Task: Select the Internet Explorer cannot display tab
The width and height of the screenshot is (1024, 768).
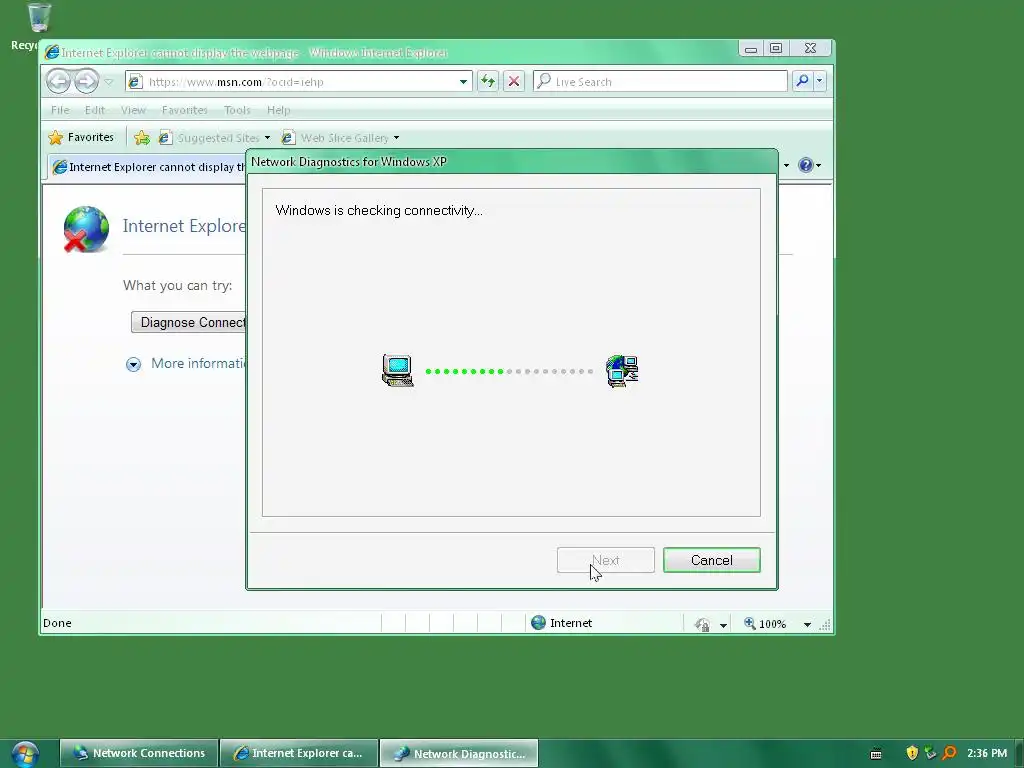Action: [x=148, y=167]
